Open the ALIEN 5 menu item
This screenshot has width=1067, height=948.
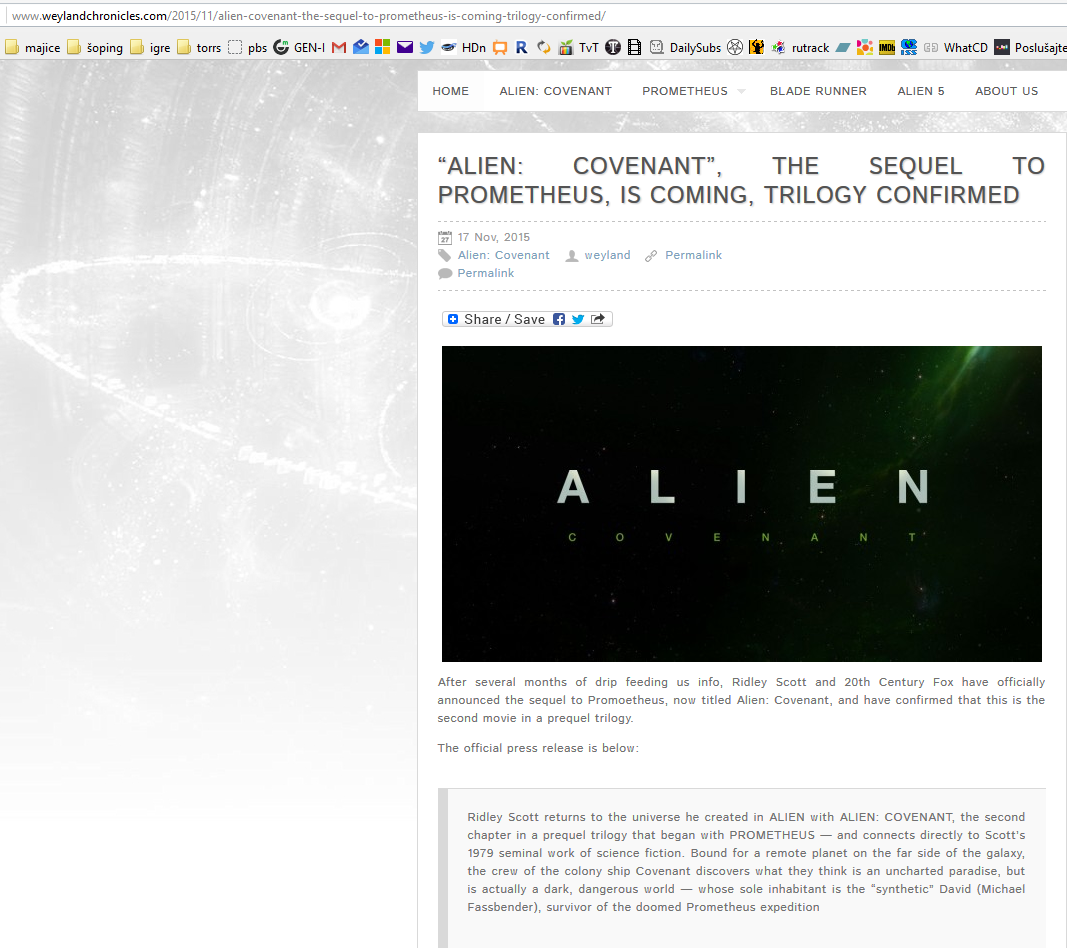click(921, 91)
